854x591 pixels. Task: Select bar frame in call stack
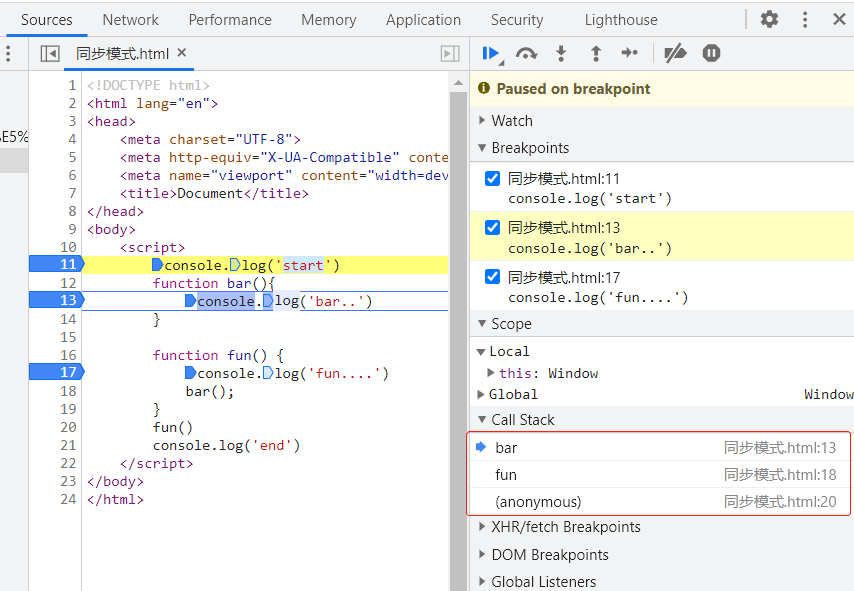click(658, 448)
